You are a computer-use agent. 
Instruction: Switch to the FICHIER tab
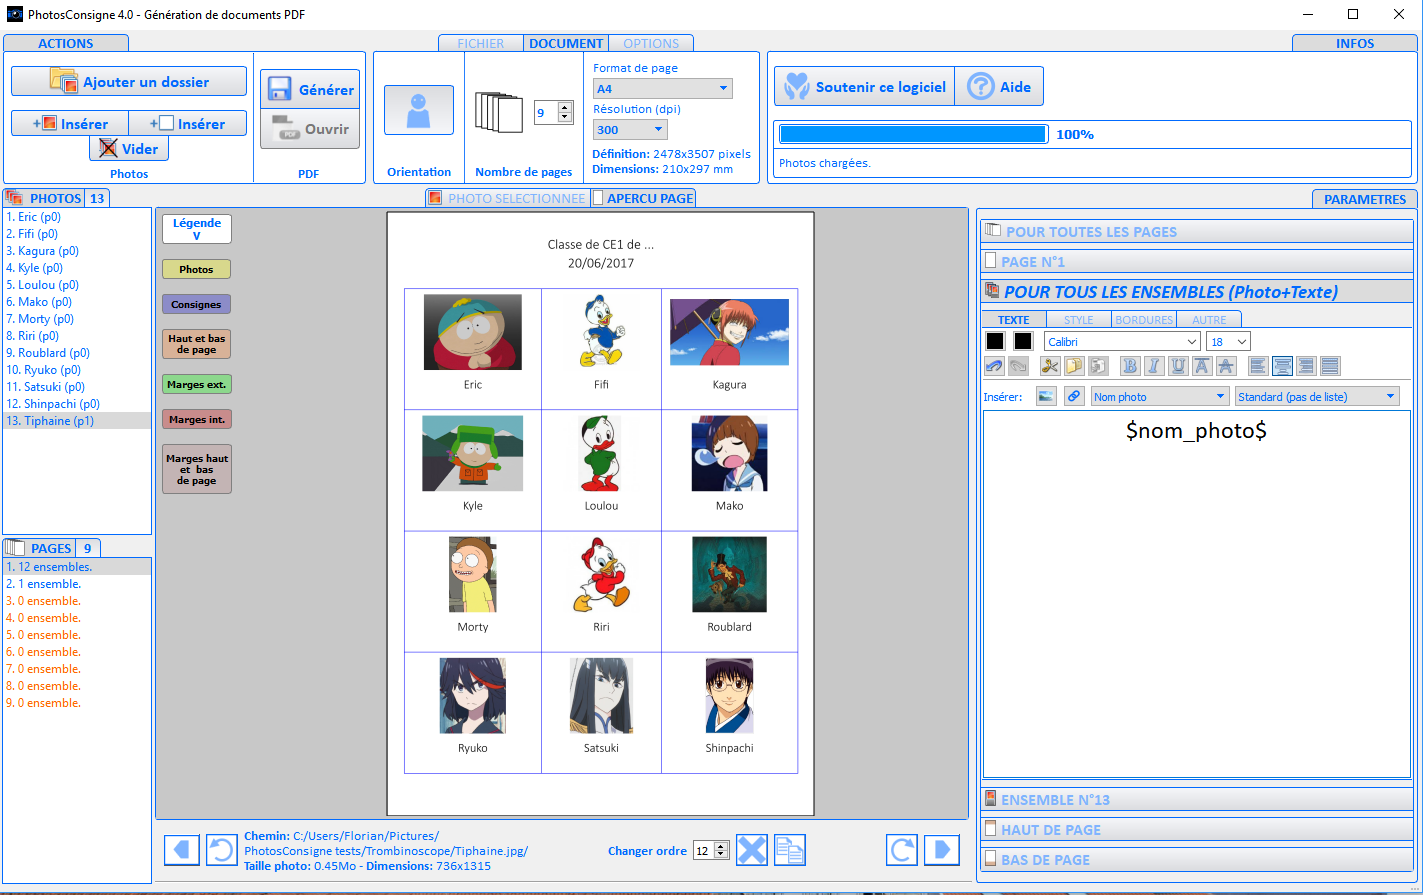(x=481, y=43)
